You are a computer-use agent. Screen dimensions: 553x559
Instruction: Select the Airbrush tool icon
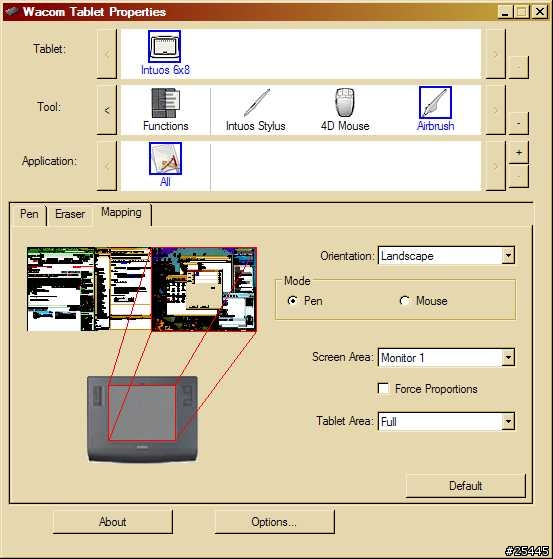[x=435, y=103]
